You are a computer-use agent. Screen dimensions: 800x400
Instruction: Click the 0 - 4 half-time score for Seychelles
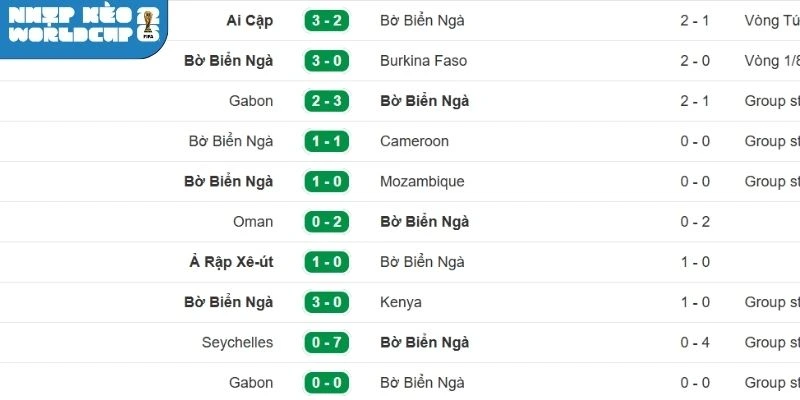(x=695, y=342)
